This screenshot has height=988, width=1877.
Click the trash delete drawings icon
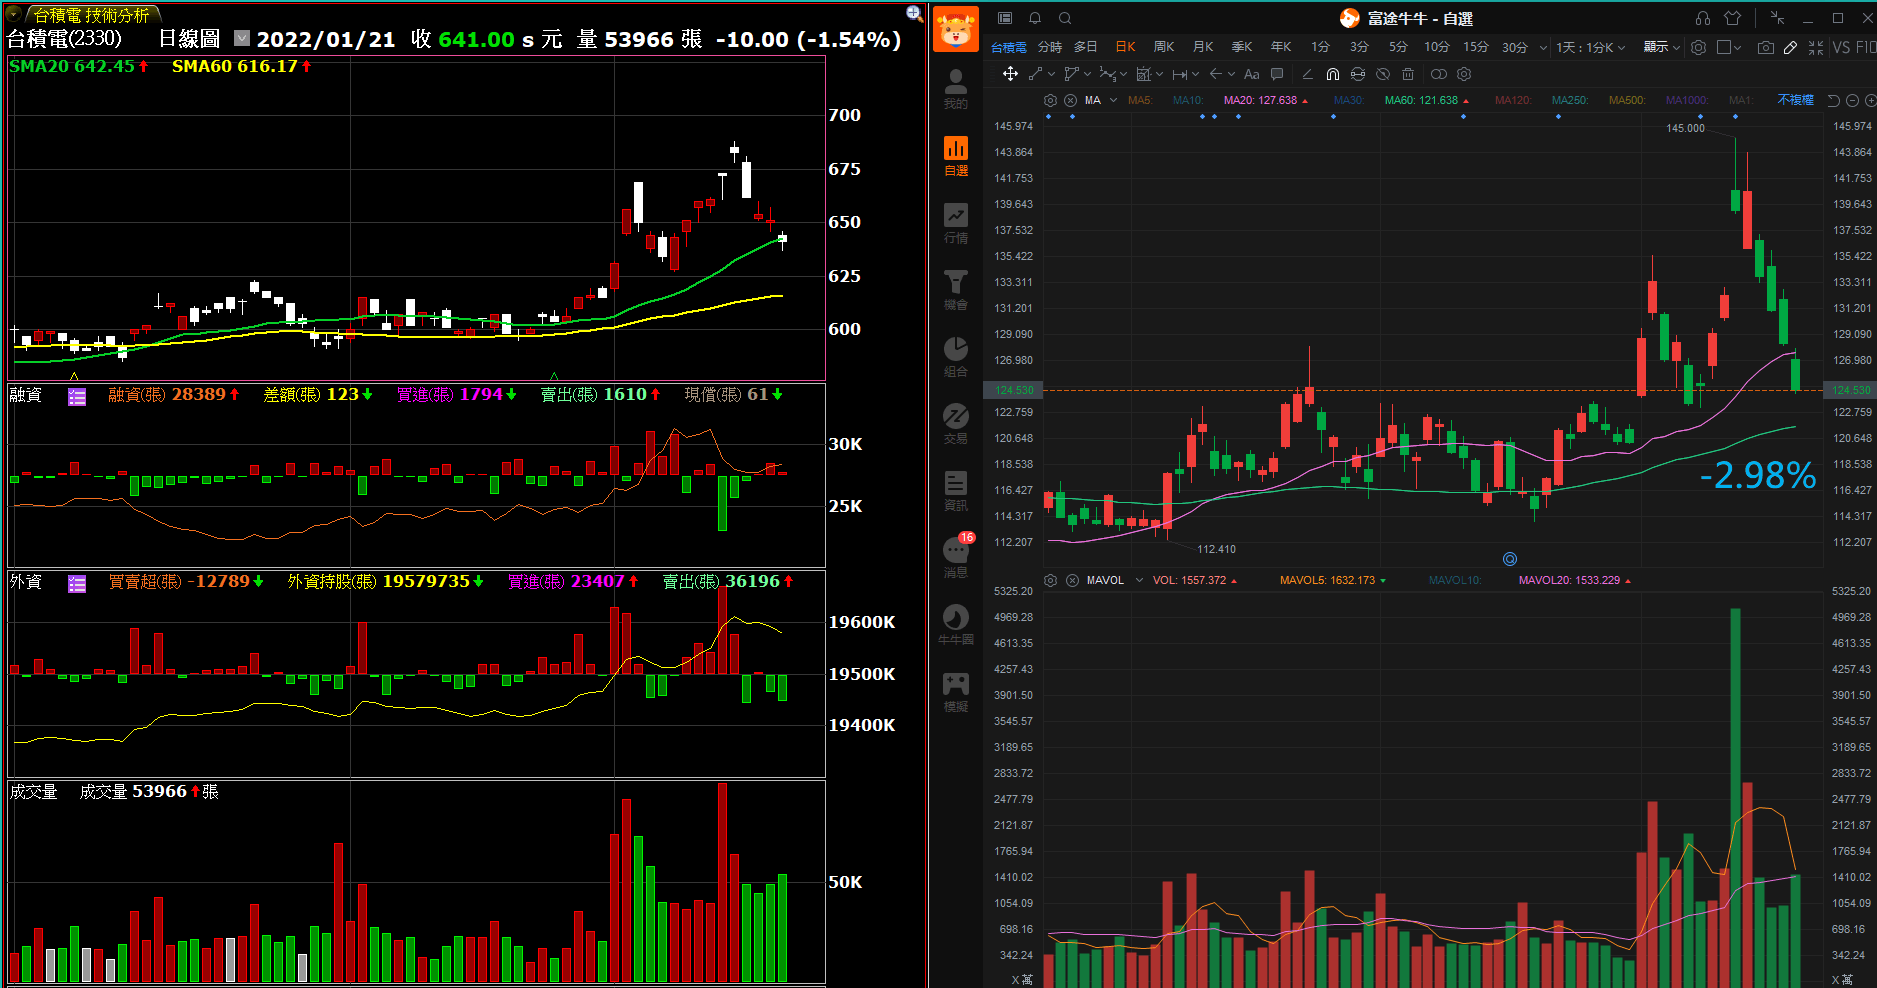(x=1408, y=74)
